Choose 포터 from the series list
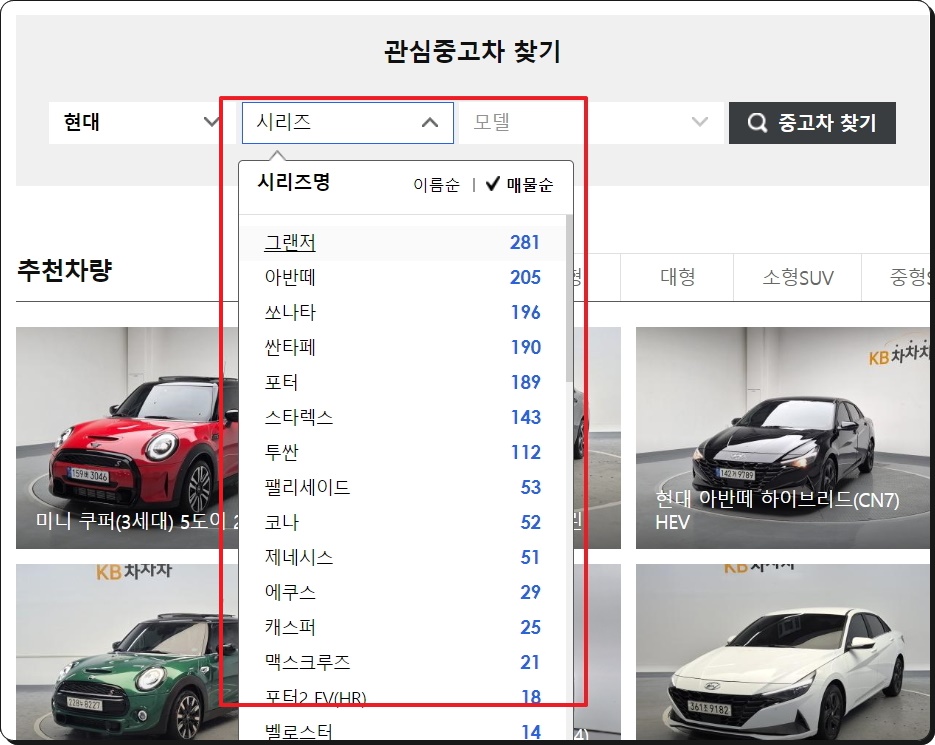The height and width of the screenshot is (745, 935). click(x=402, y=382)
